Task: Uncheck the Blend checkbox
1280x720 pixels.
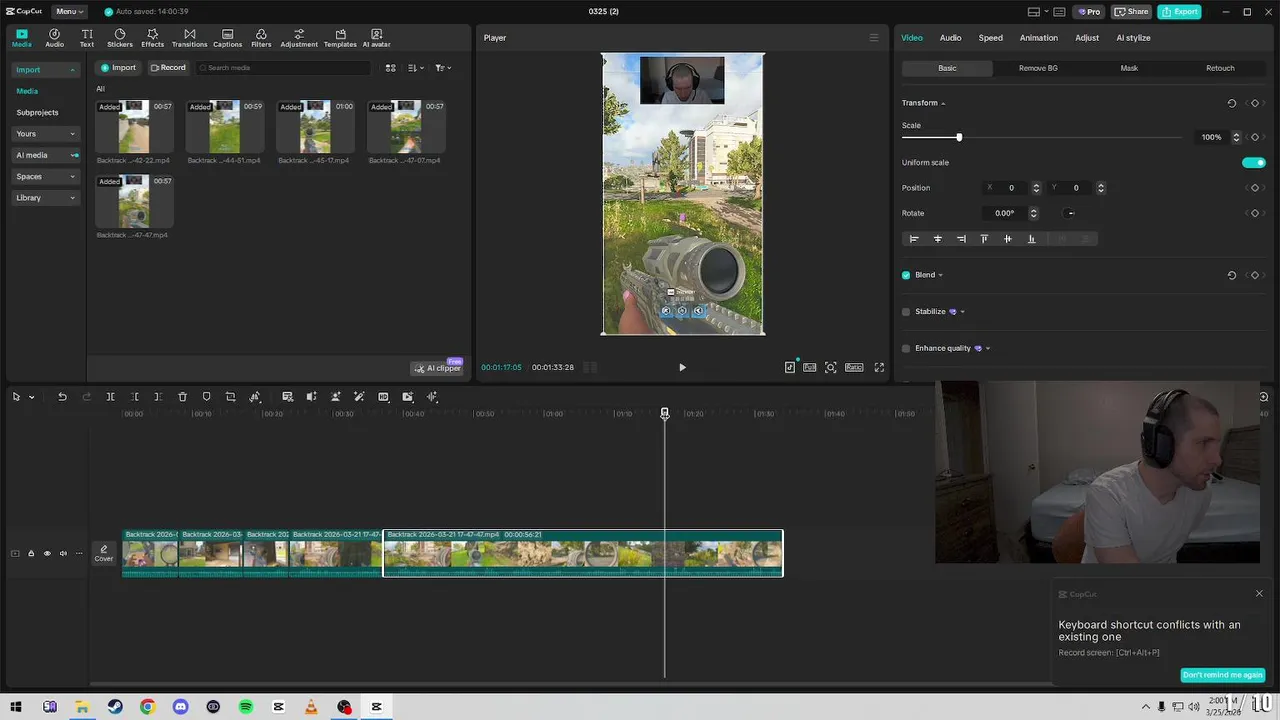Action: tap(906, 275)
